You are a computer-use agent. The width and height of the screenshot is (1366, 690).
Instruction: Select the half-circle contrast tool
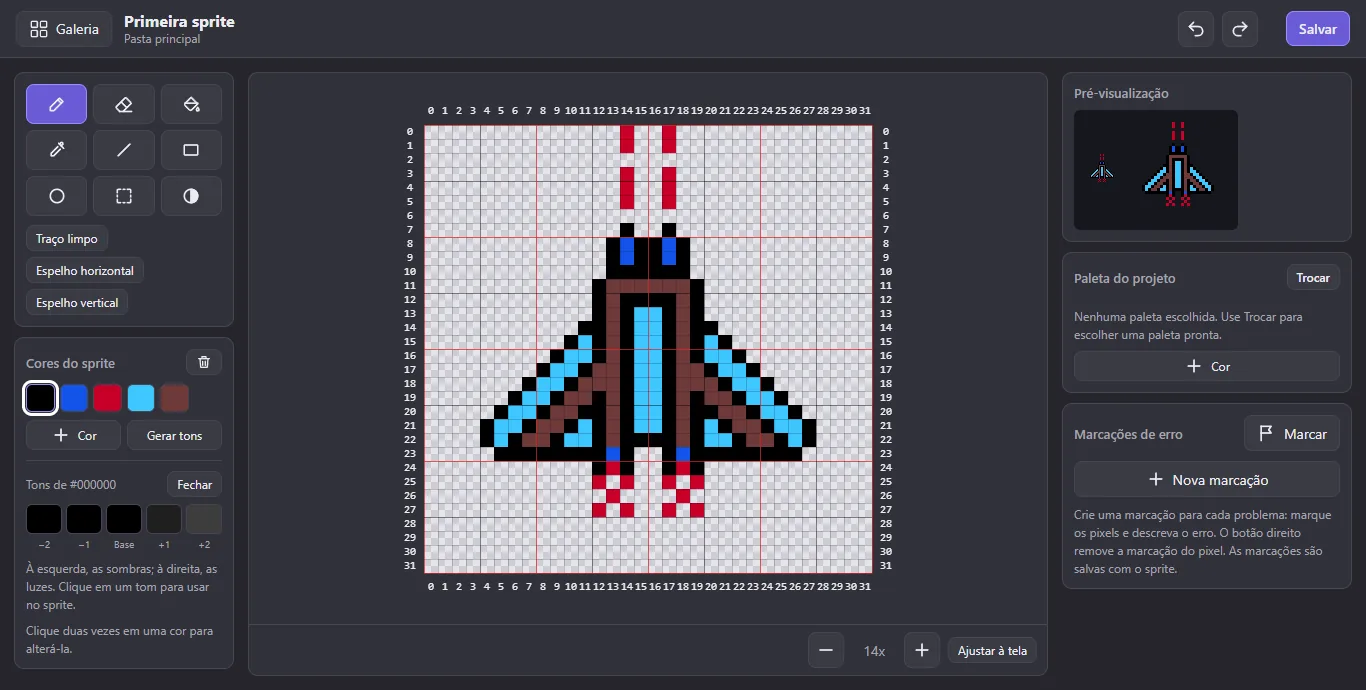tap(191, 196)
